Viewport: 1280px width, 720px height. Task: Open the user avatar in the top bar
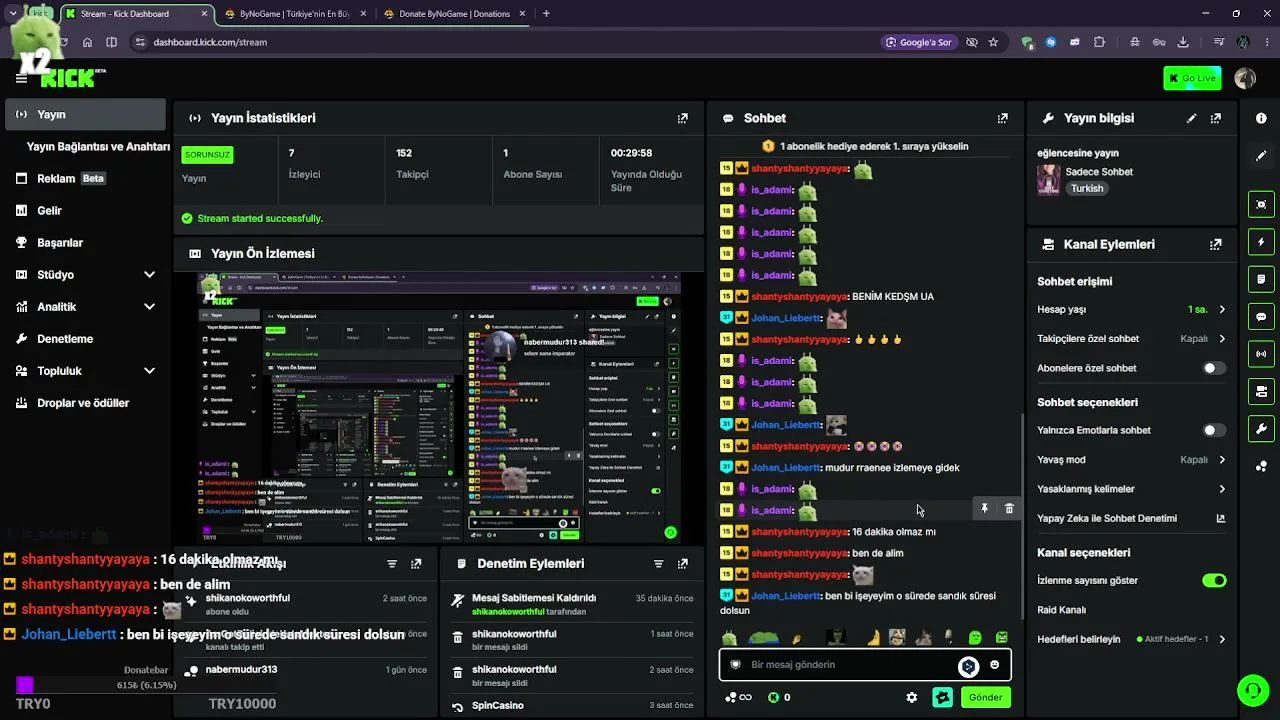(1245, 78)
